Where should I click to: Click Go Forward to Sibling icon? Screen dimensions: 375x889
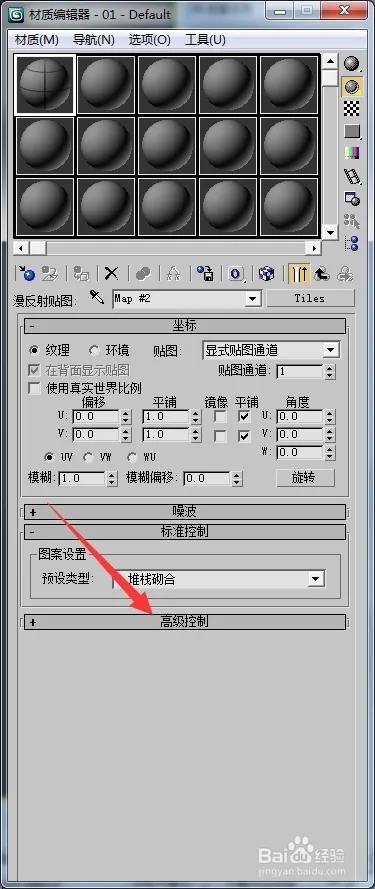pos(345,274)
